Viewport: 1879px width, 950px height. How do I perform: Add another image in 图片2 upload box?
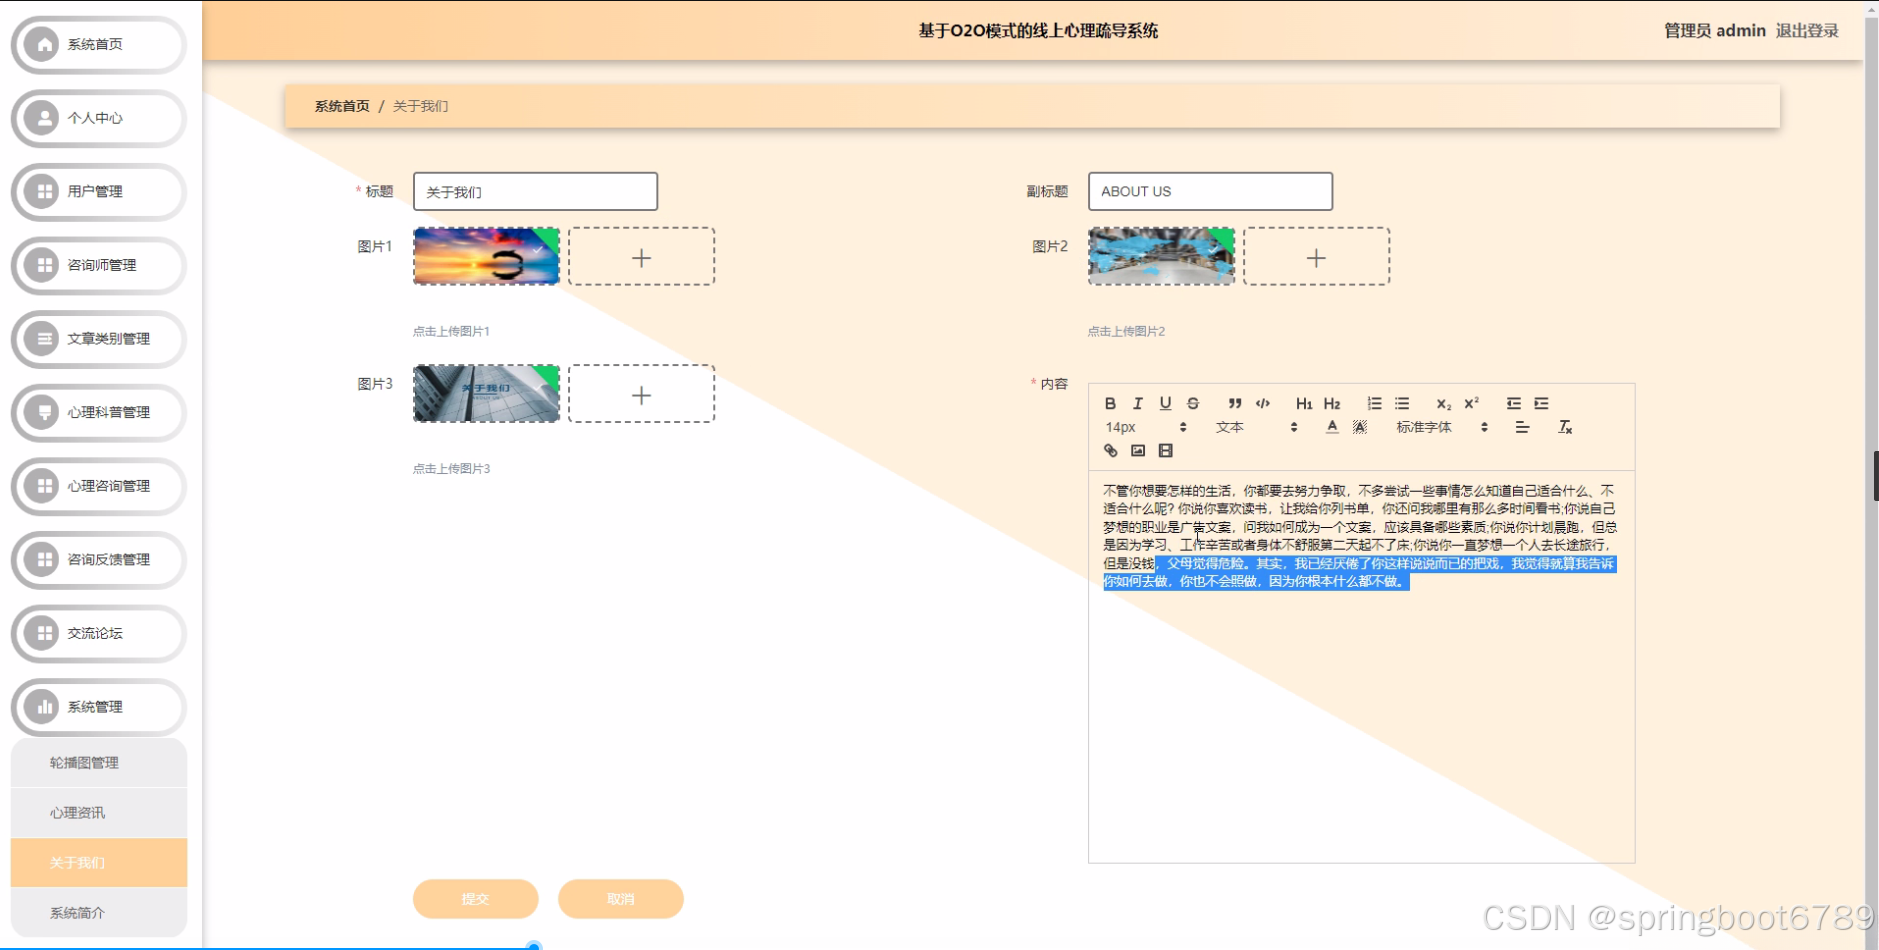(x=1316, y=257)
